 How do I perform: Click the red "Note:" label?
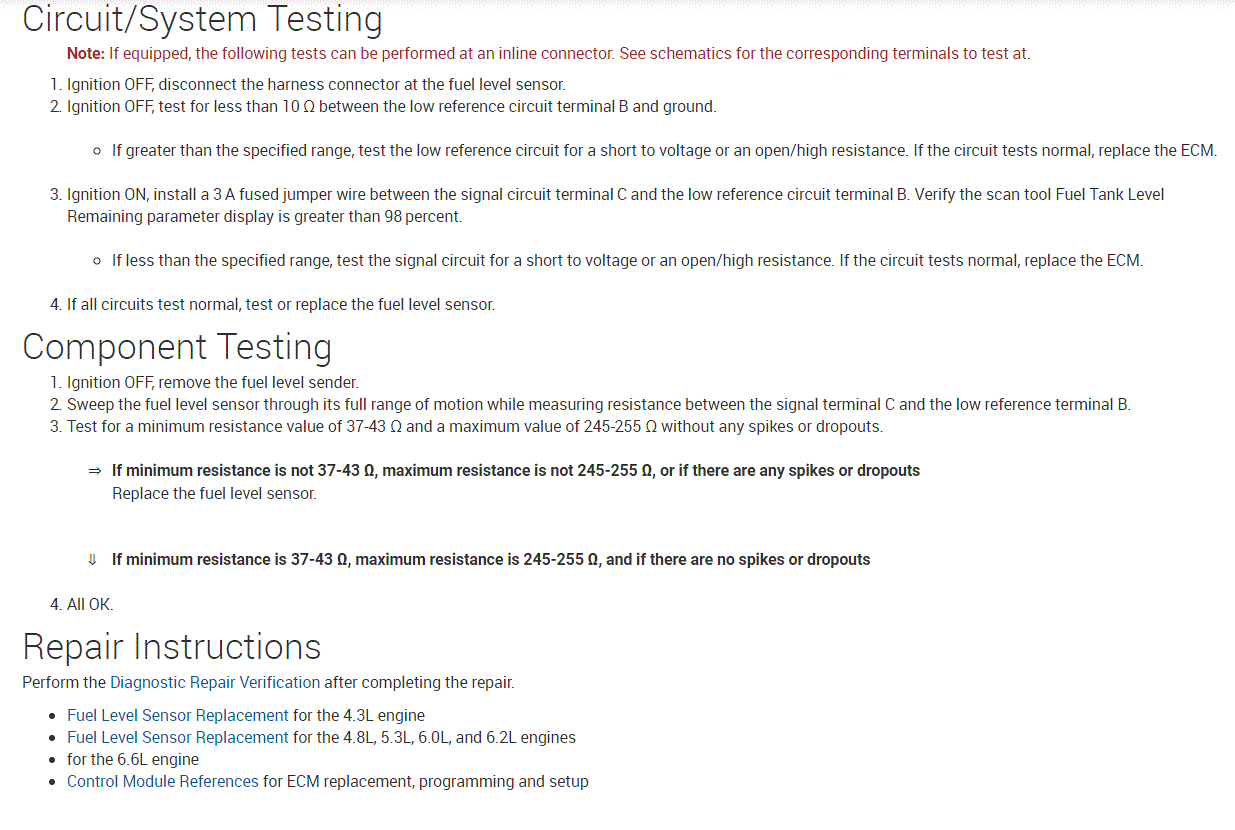click(85, 54)
